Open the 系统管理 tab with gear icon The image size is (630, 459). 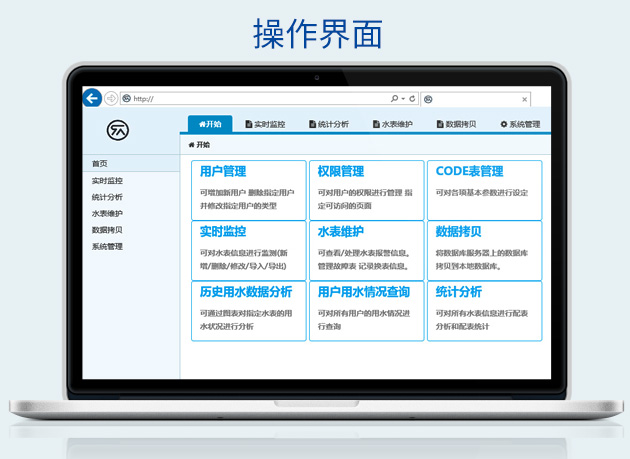point(520,125)
